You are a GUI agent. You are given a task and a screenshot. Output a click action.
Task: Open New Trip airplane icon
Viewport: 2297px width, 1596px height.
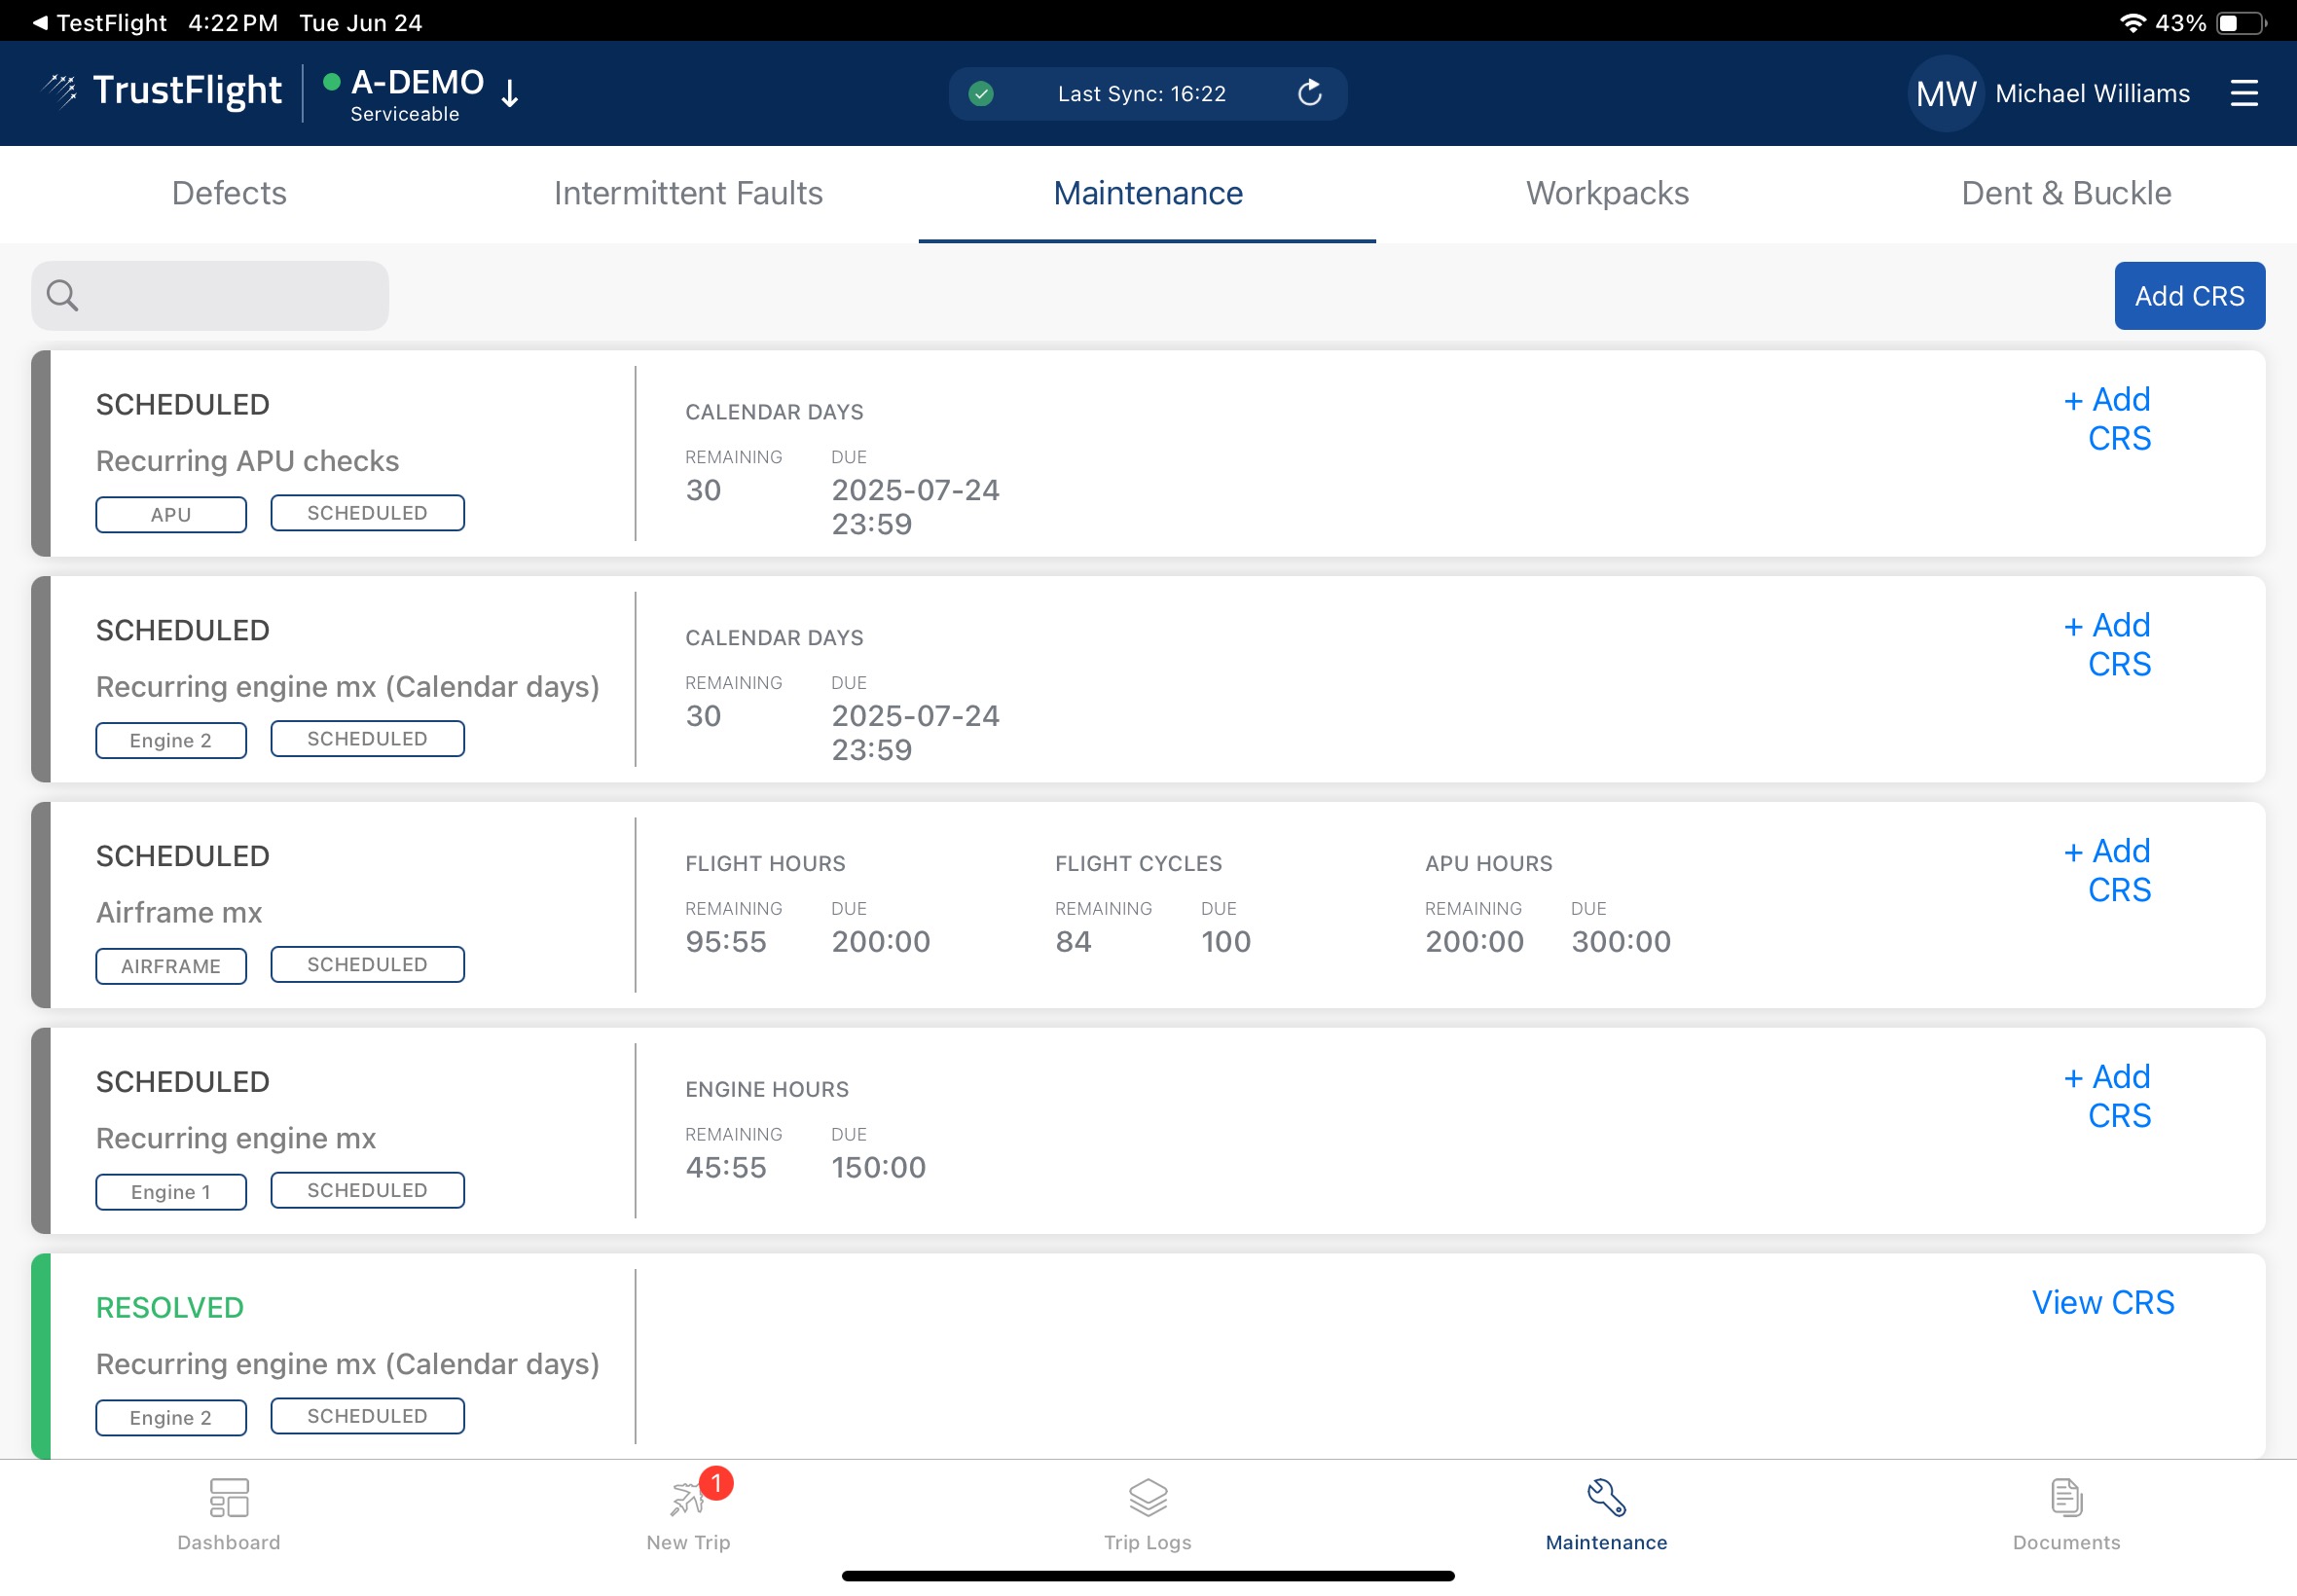tap(688, 1497)
